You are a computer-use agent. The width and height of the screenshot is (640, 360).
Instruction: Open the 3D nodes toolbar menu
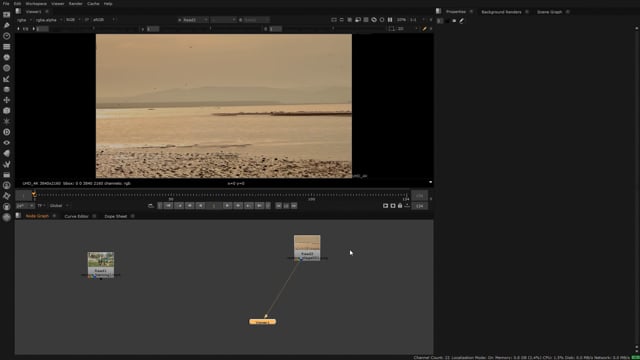coord(7,111)
